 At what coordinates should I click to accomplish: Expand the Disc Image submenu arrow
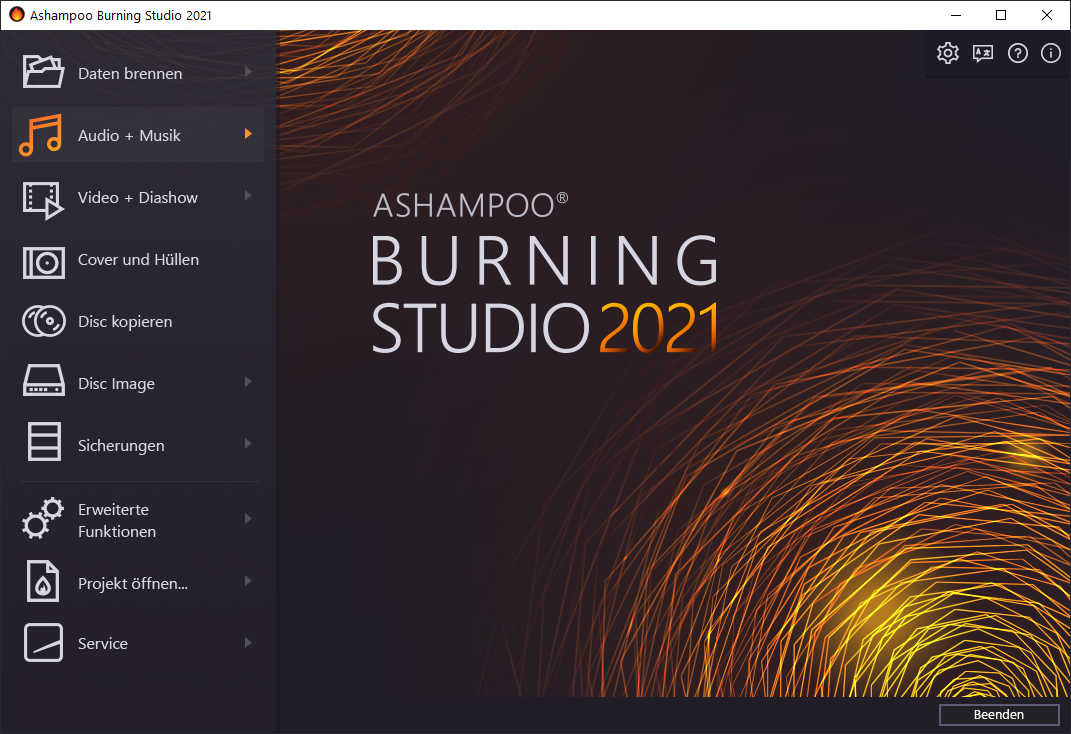249,382
